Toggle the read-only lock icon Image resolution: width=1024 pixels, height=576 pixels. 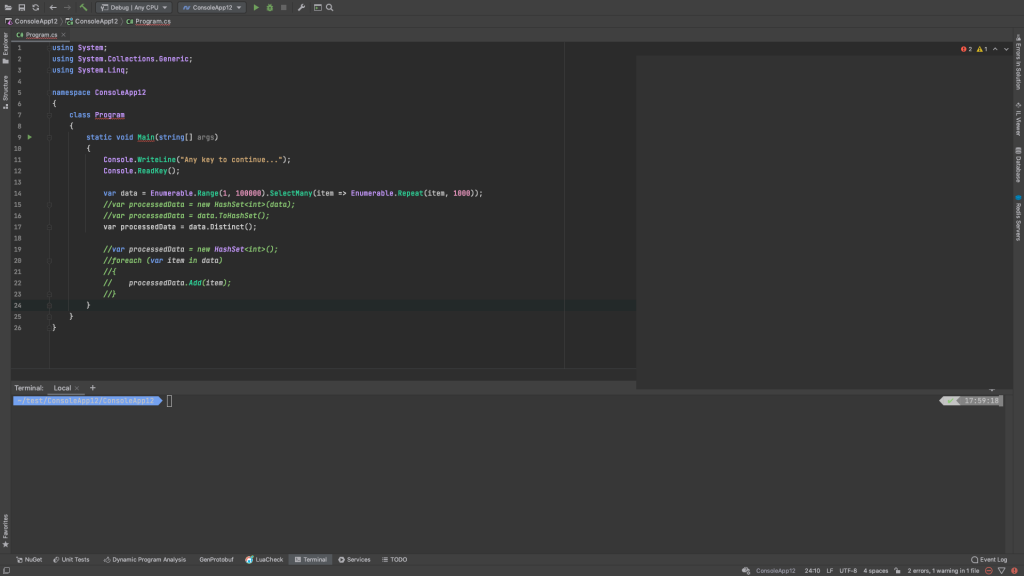(x=897, y=571)
